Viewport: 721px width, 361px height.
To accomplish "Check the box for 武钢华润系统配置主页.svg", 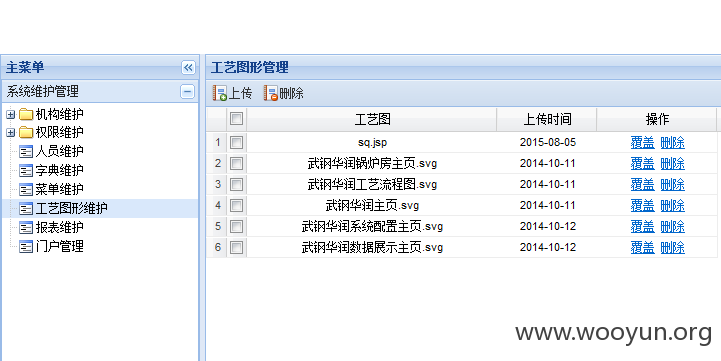I will pos(236,226).
